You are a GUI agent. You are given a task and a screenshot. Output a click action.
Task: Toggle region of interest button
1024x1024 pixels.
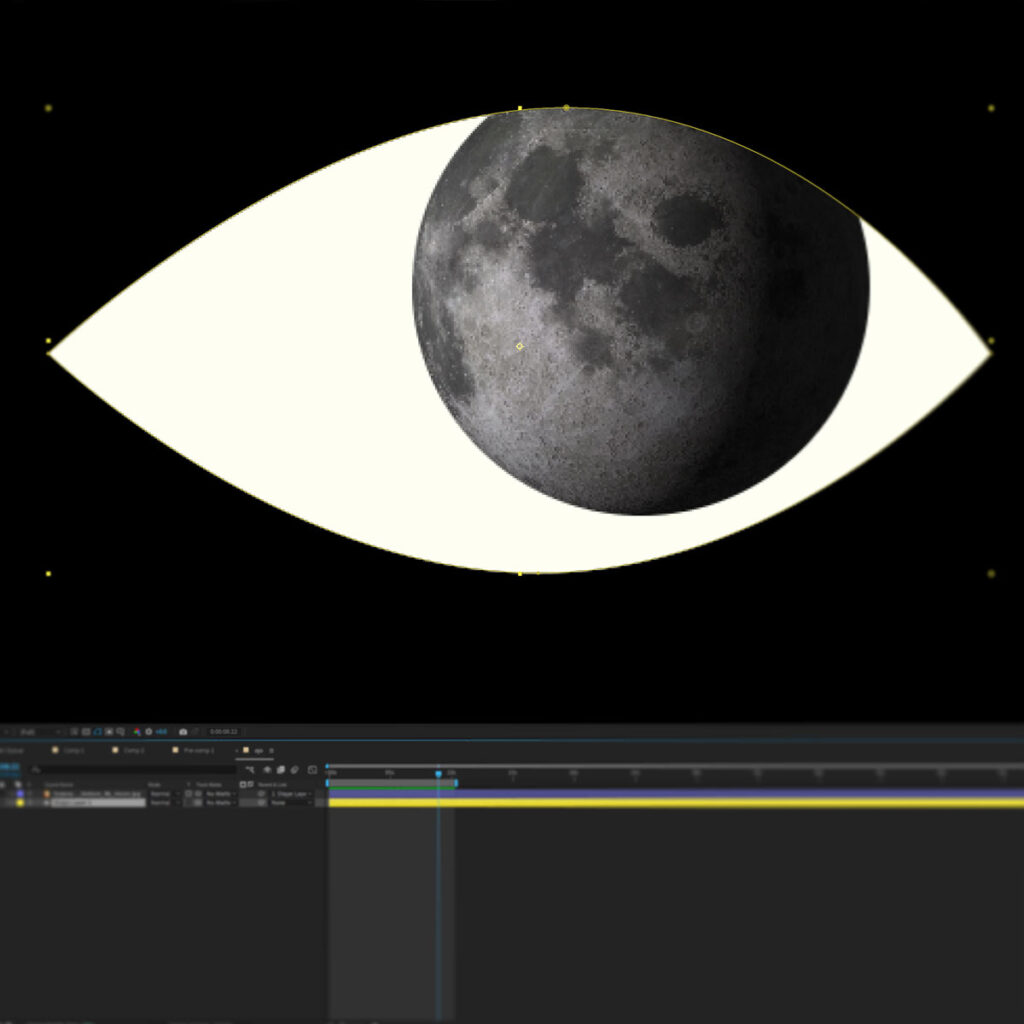click(74, 732)
